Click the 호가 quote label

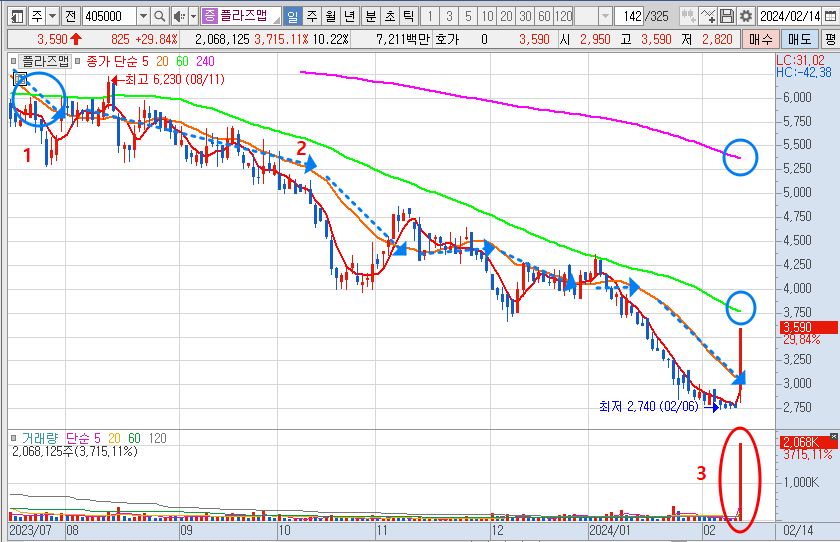click(447, 39)
